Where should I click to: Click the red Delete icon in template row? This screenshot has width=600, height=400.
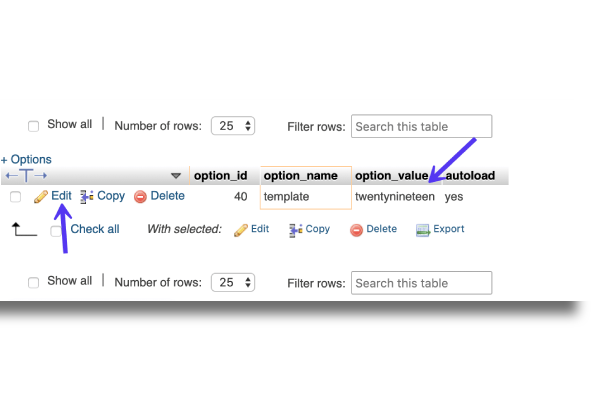(x=140, y=197)
